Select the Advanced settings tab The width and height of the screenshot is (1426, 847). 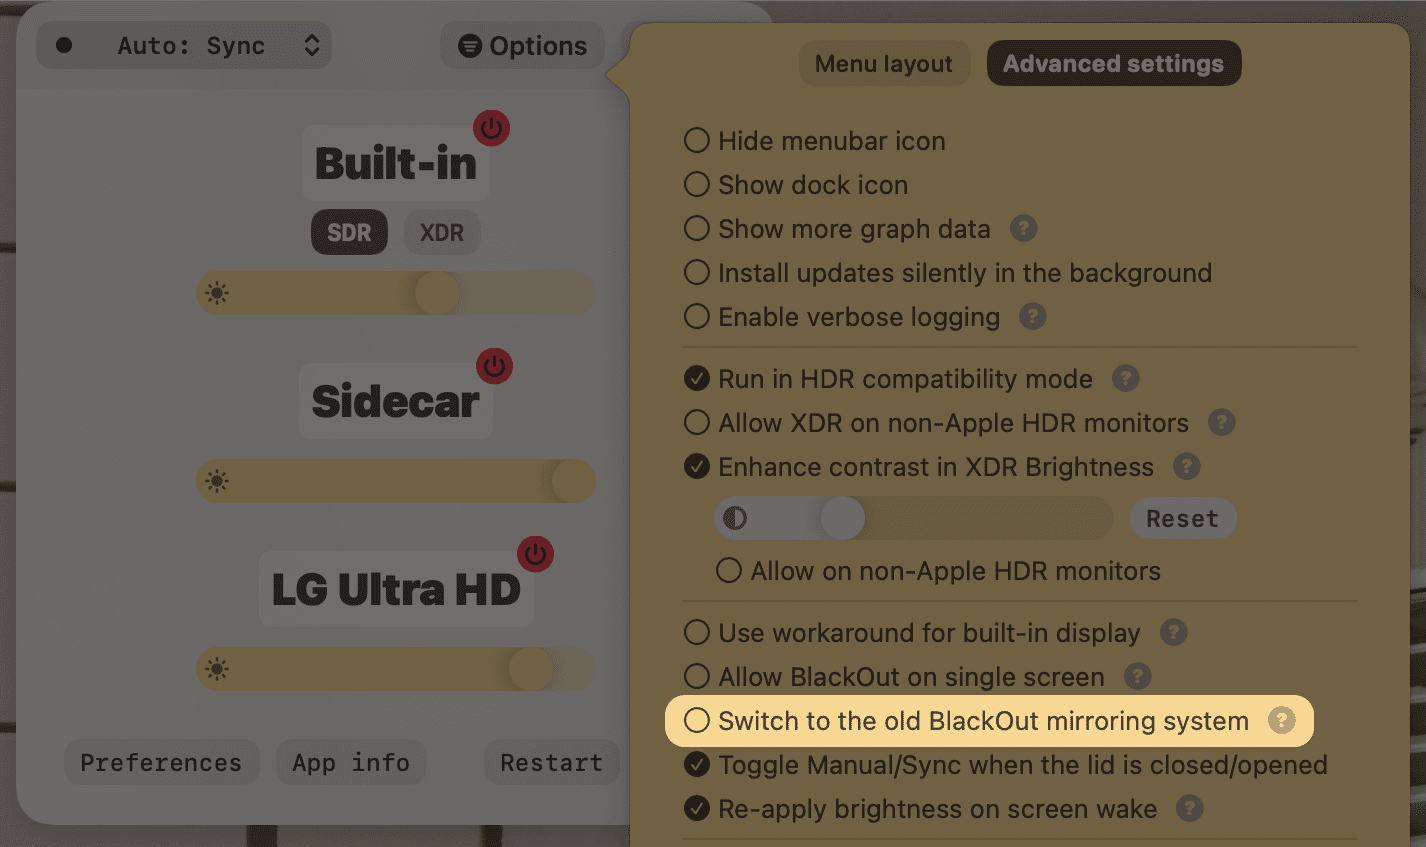1113,63
